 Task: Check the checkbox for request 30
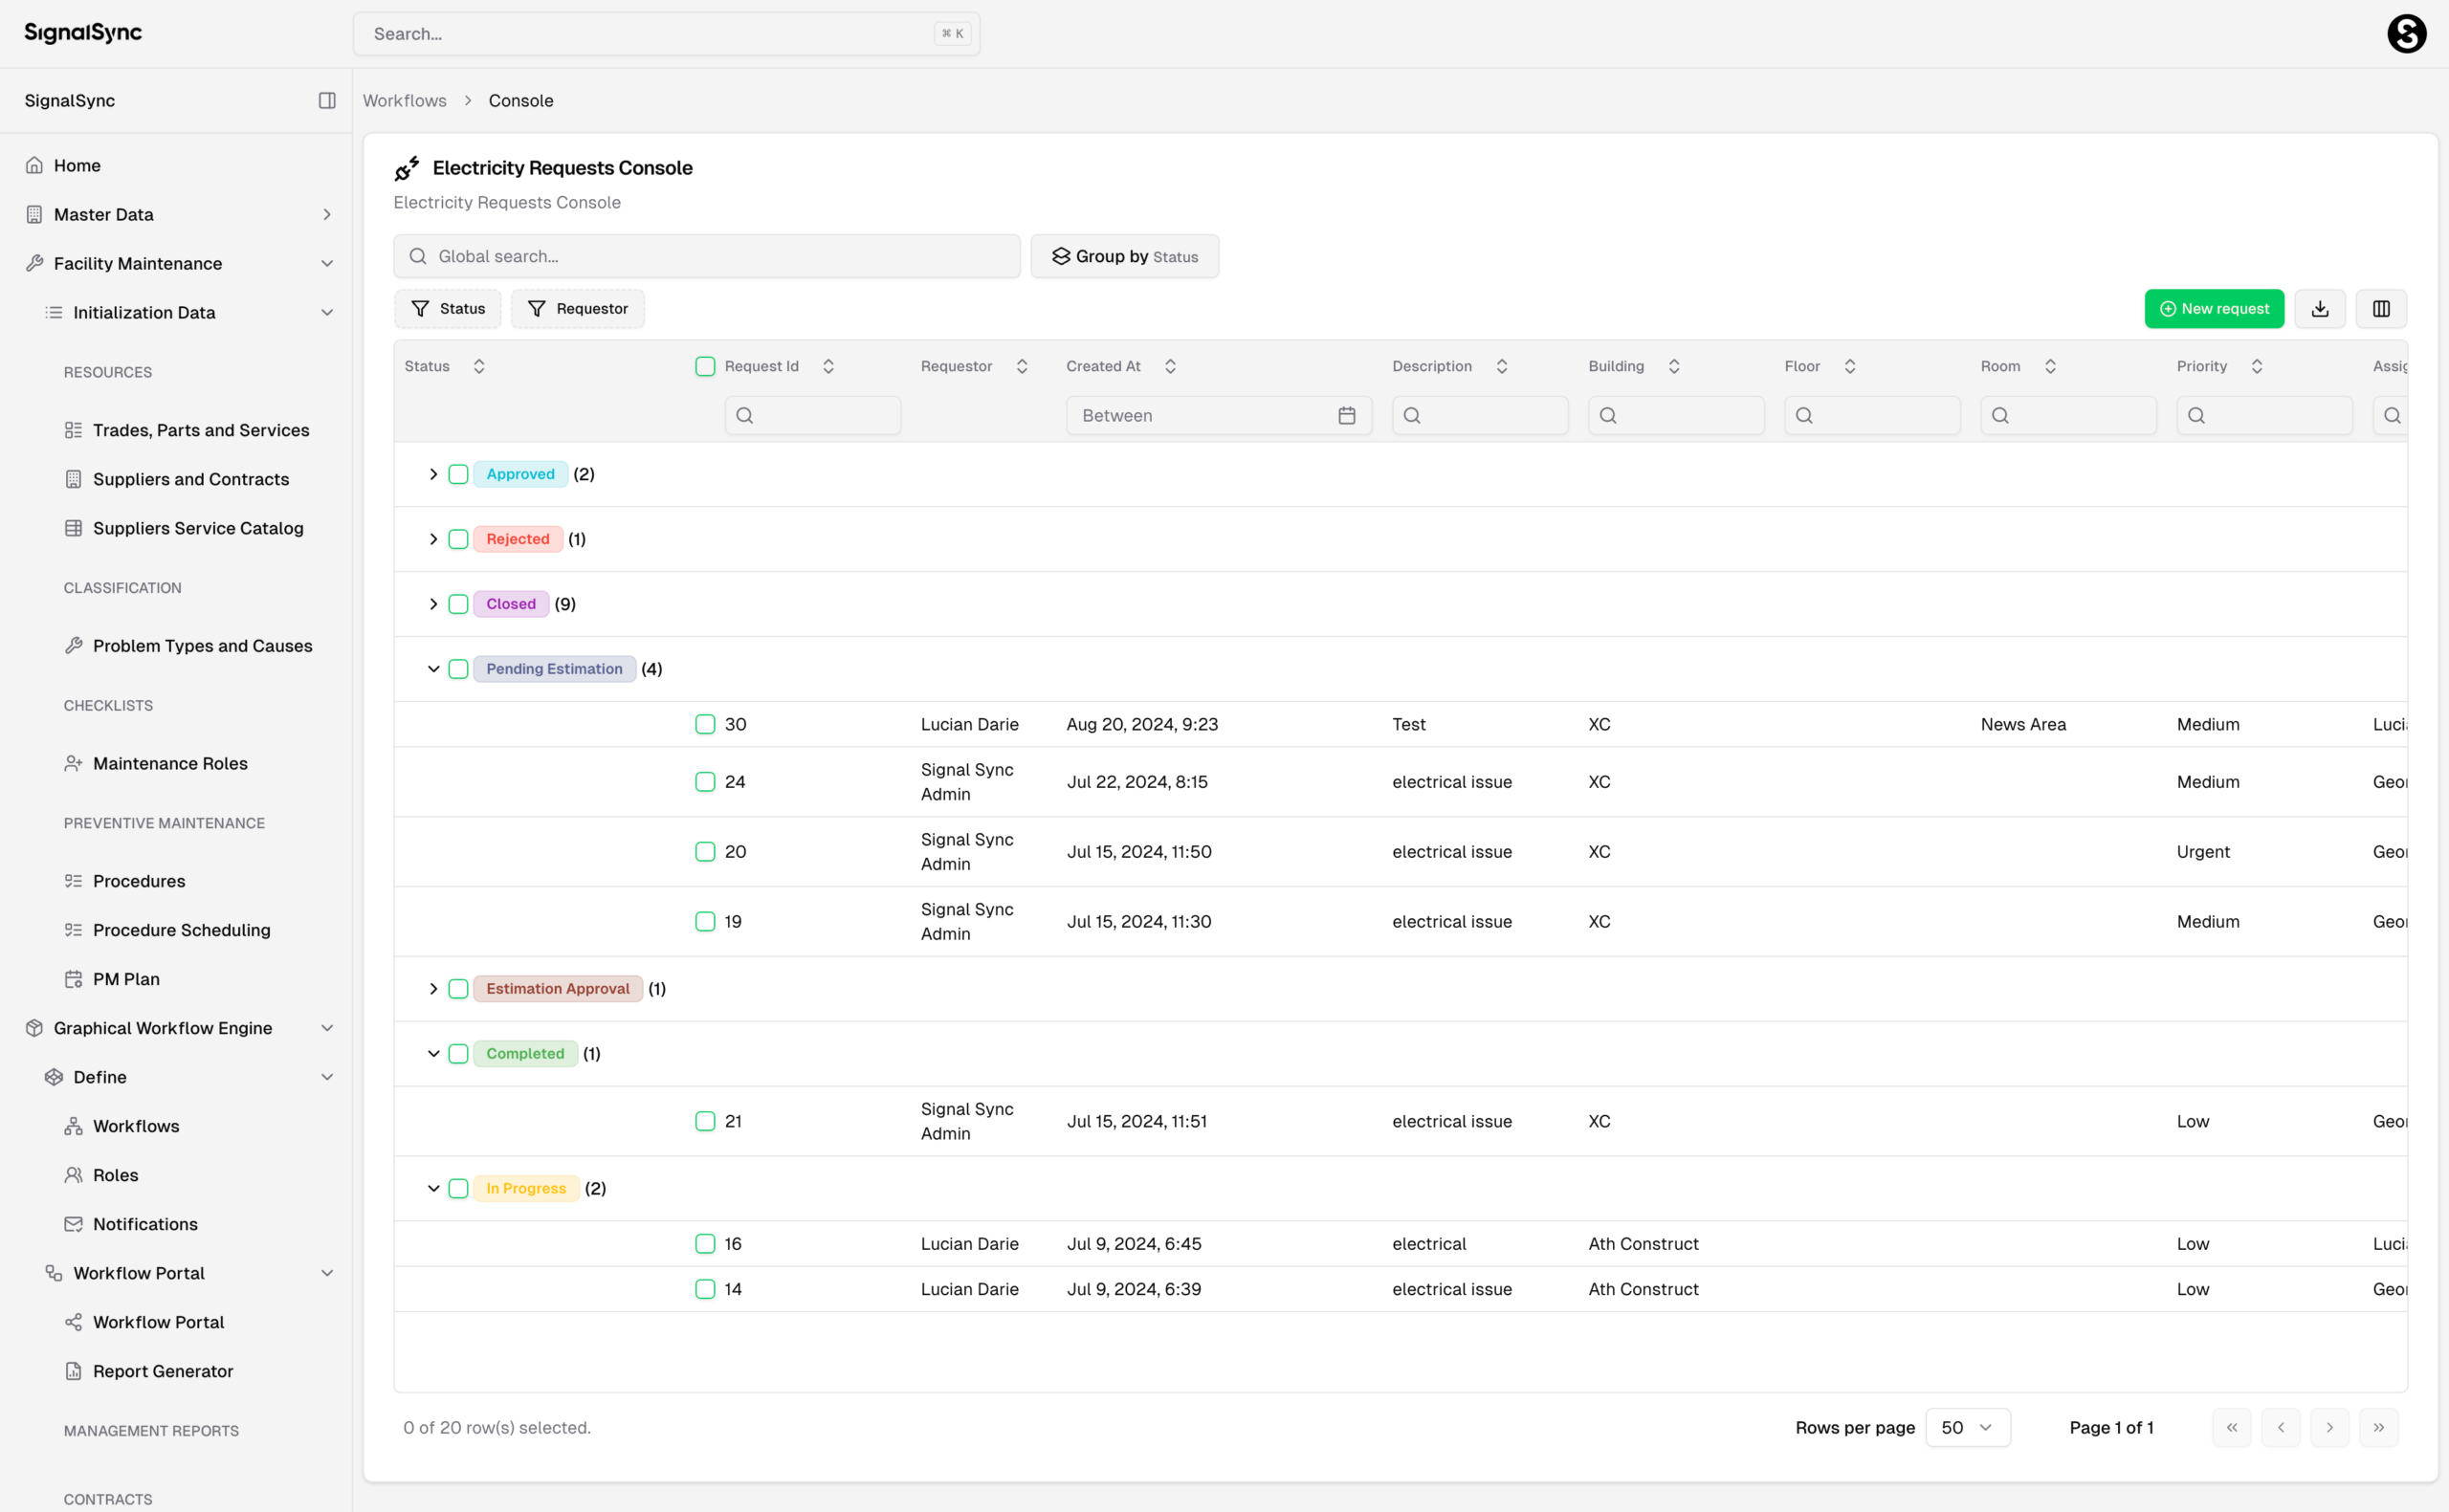[705, 724]
